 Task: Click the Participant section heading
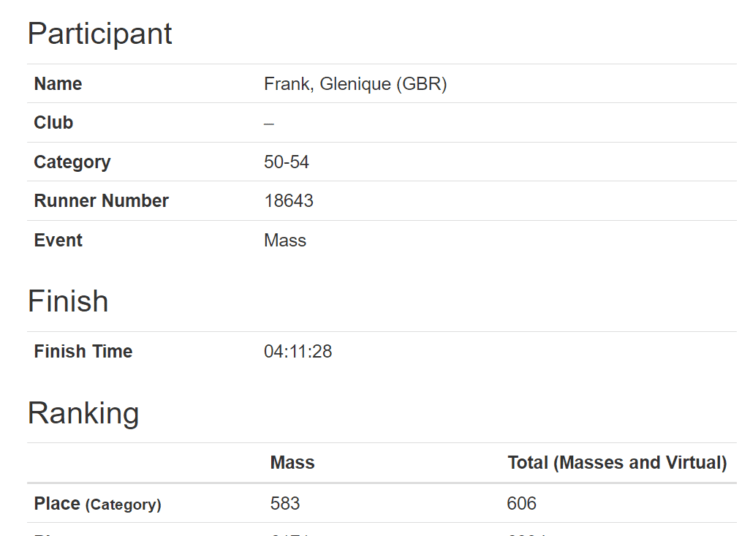99,34
